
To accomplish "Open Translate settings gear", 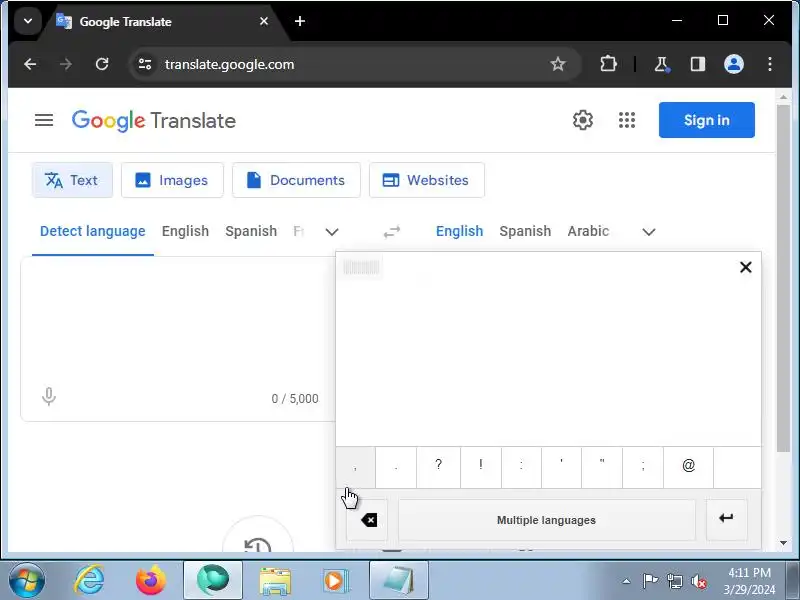I will 583,120.
